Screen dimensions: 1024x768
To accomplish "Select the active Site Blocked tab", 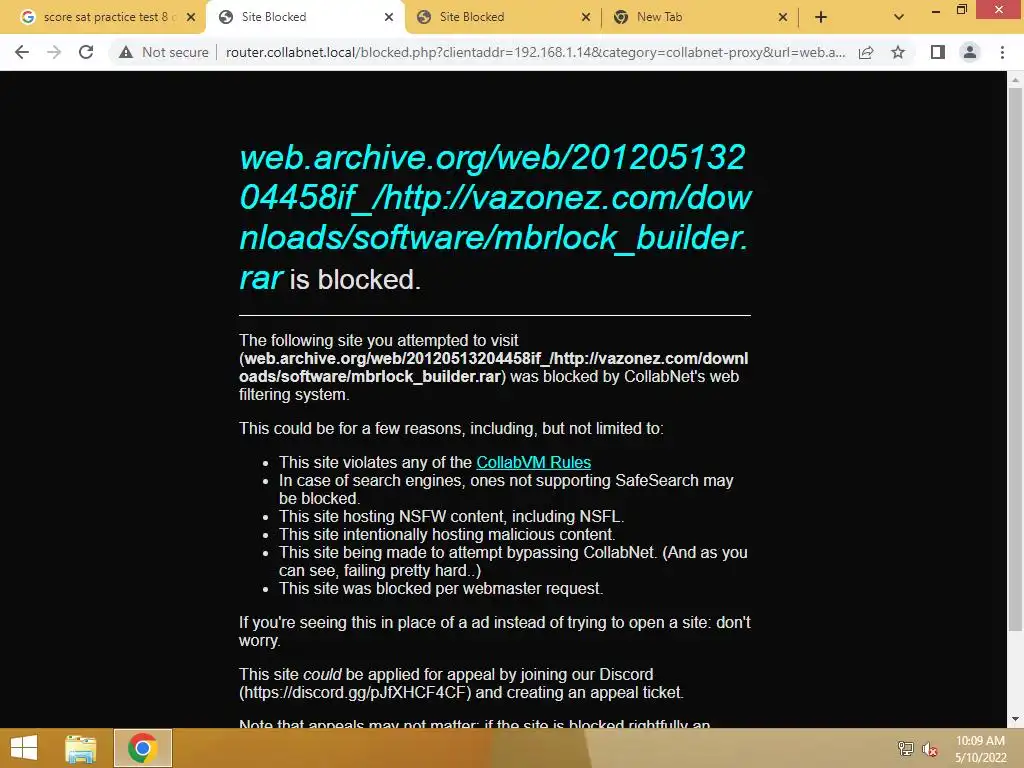I will pos(305,17).
